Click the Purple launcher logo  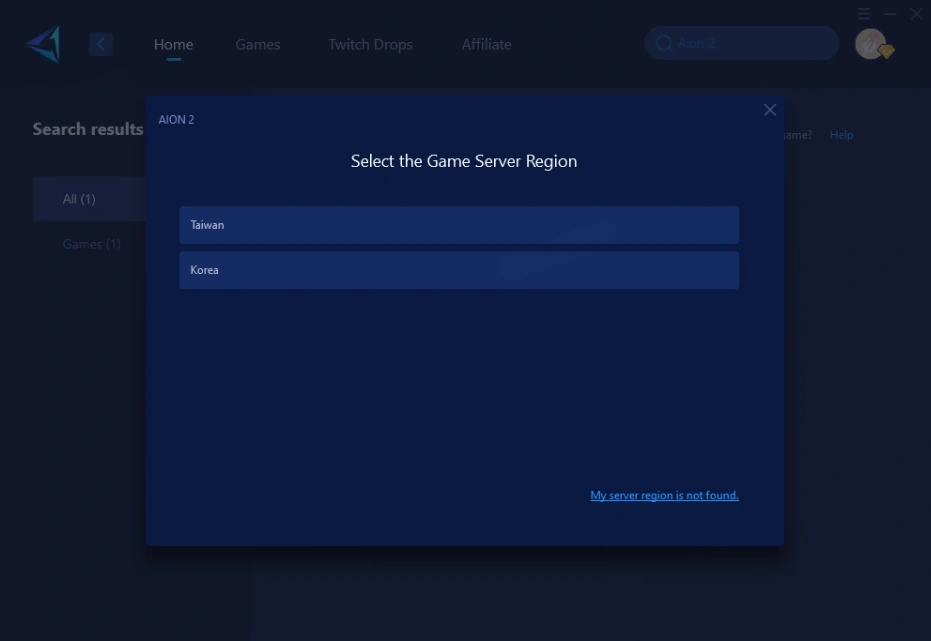(x=42, y=43)
